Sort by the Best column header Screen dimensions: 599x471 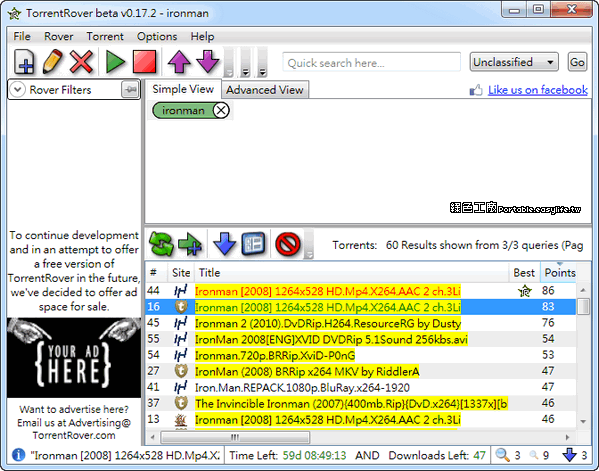(524, 273)
